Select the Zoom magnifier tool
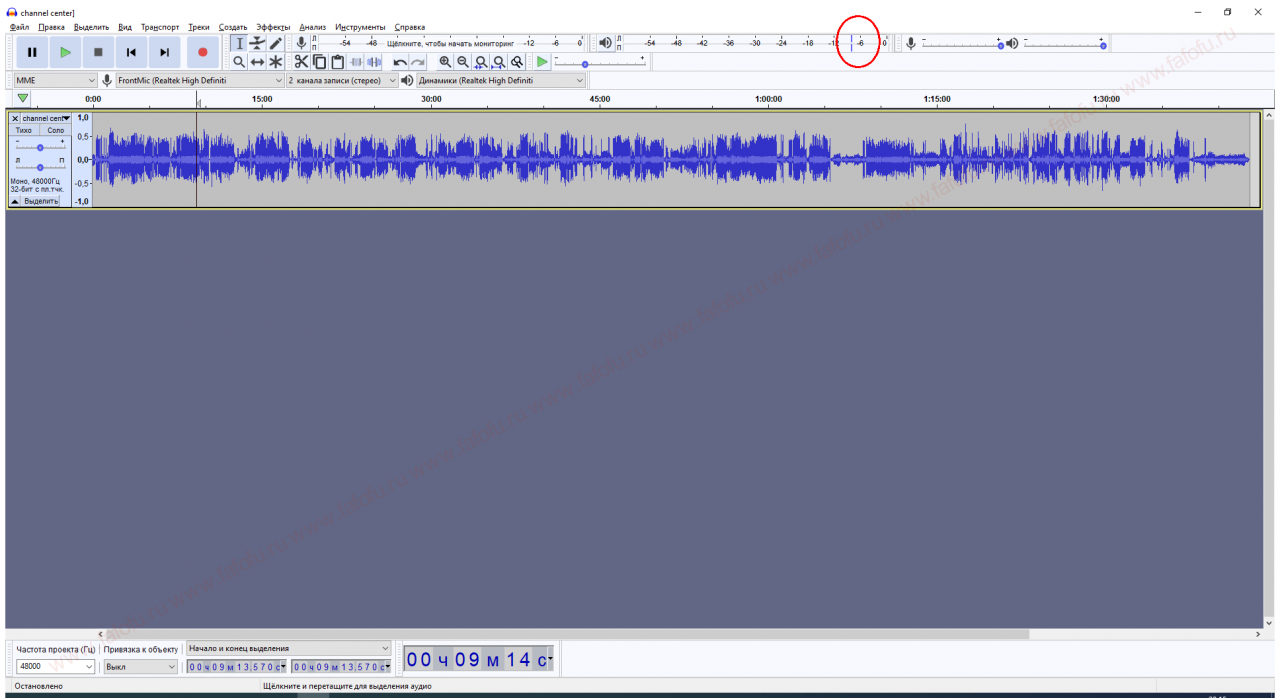This screenshot has width=1280, height=698. 239,62
